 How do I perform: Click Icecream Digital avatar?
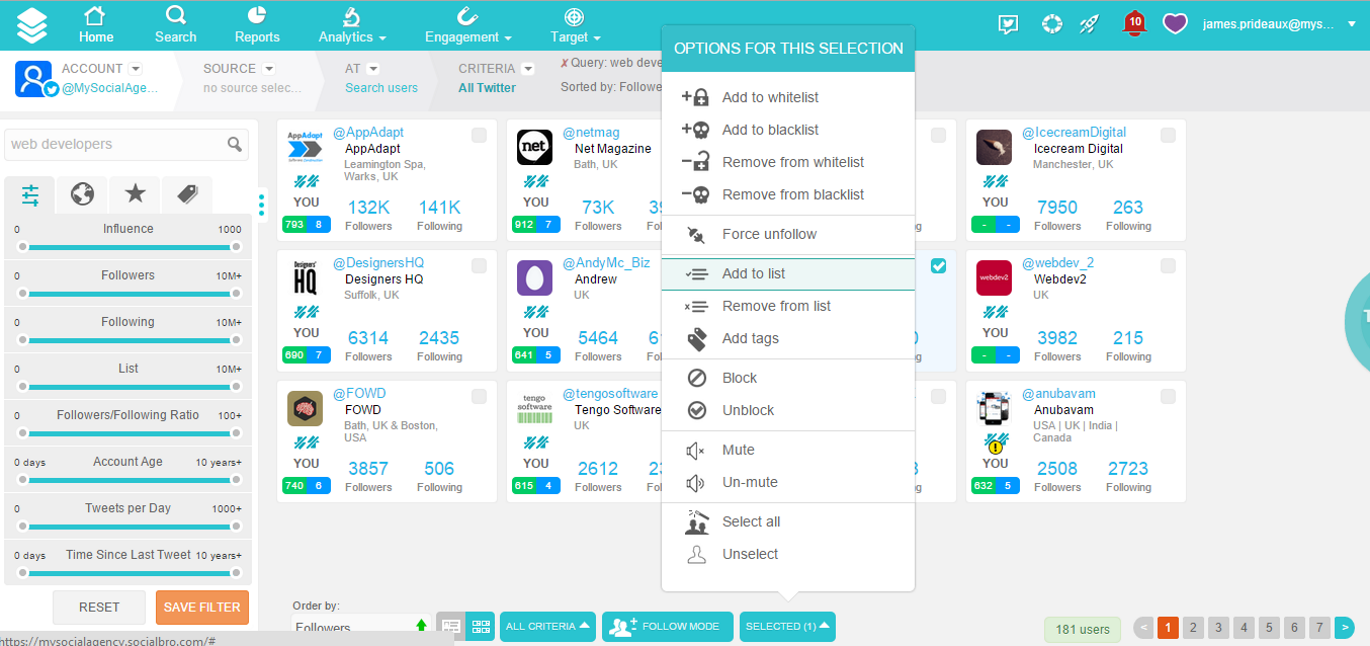point(994,147)
